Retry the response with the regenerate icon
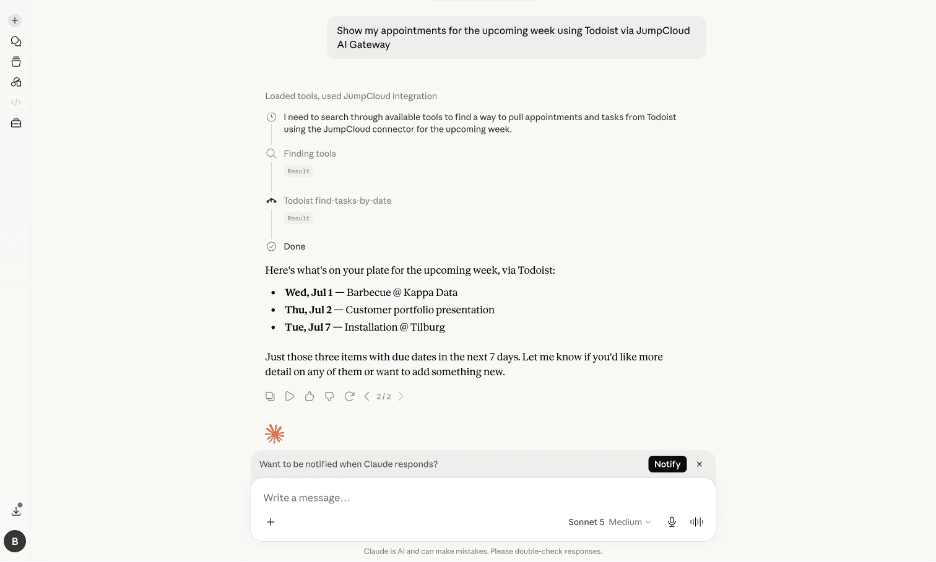The height and width of the screenshot is (562, 936). (349, 397)
